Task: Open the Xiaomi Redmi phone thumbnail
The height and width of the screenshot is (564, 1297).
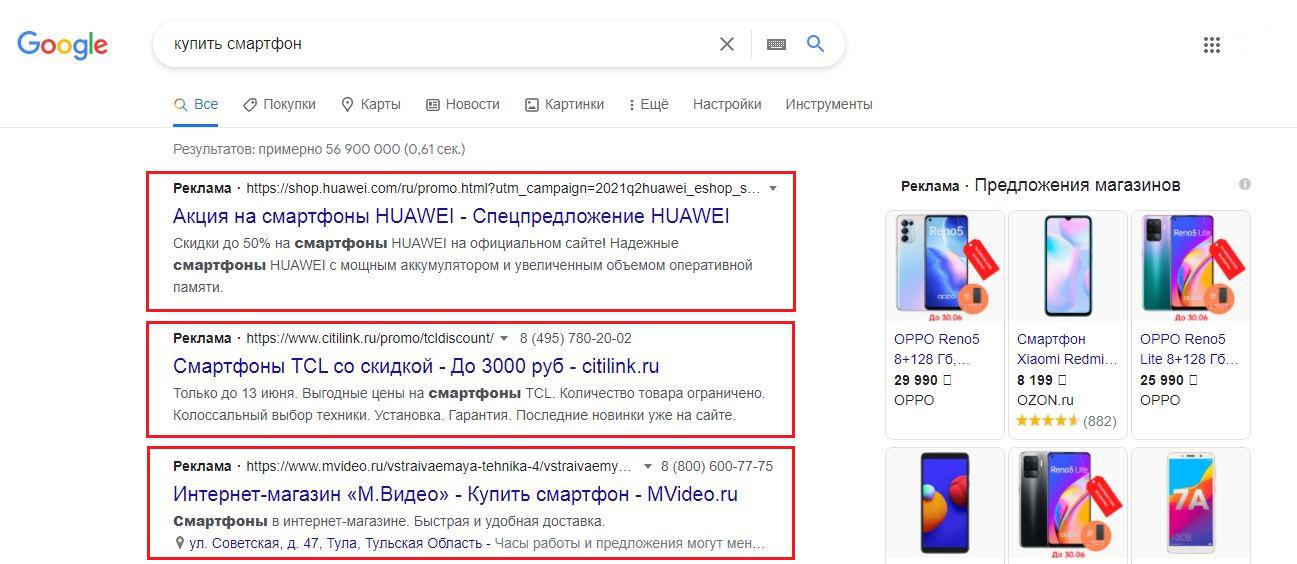Action: click(1067, 266)
